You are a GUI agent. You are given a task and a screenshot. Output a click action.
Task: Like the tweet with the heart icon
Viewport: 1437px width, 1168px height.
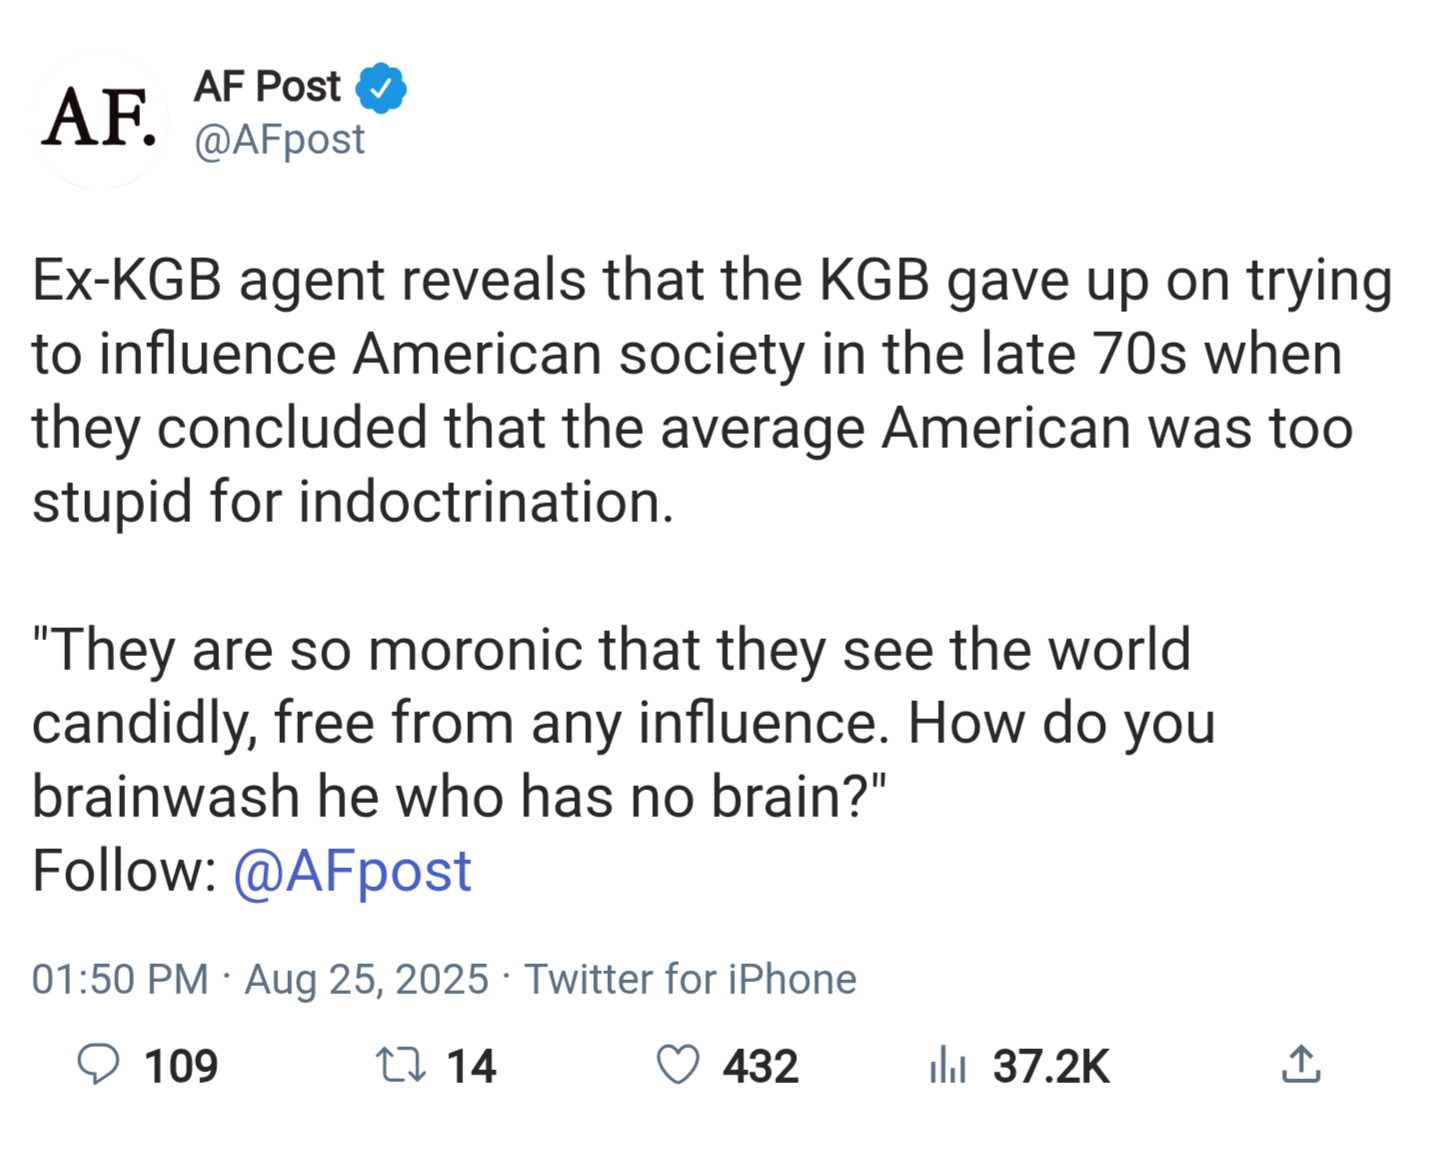[677, 1065]
